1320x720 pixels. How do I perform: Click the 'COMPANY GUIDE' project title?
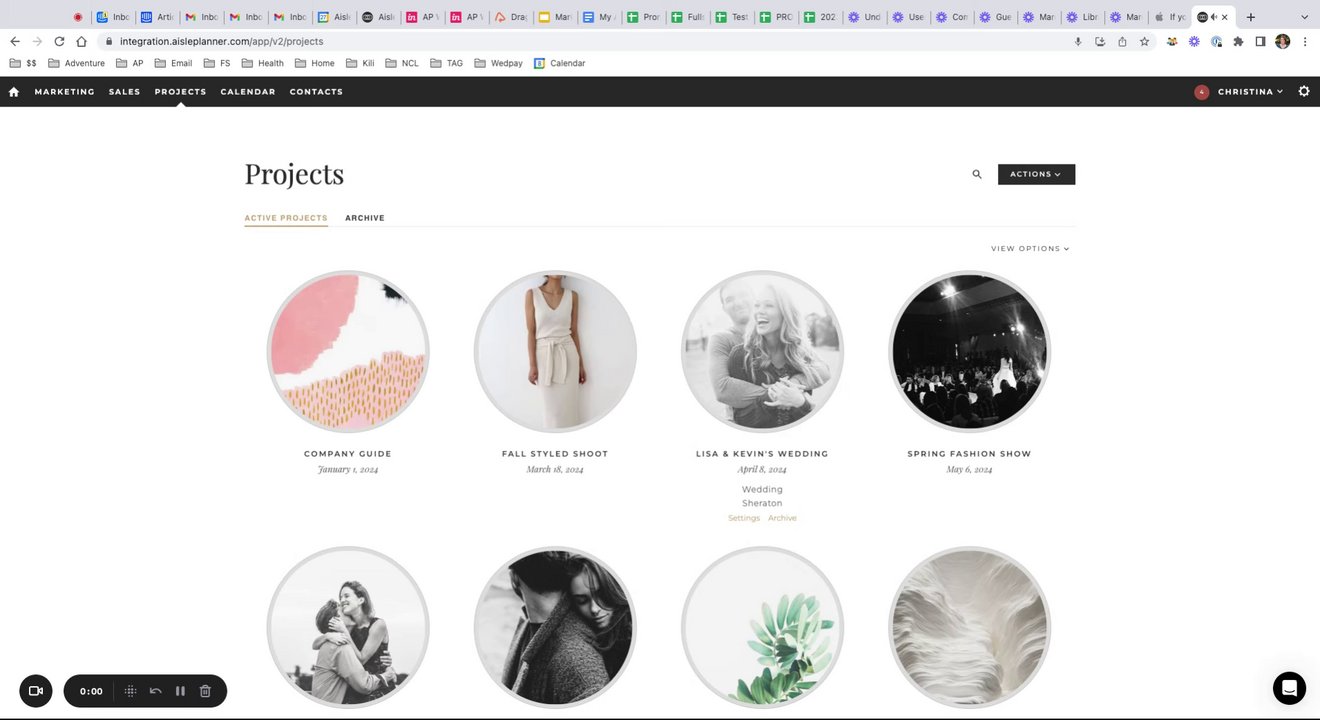(x=348, y=454)
